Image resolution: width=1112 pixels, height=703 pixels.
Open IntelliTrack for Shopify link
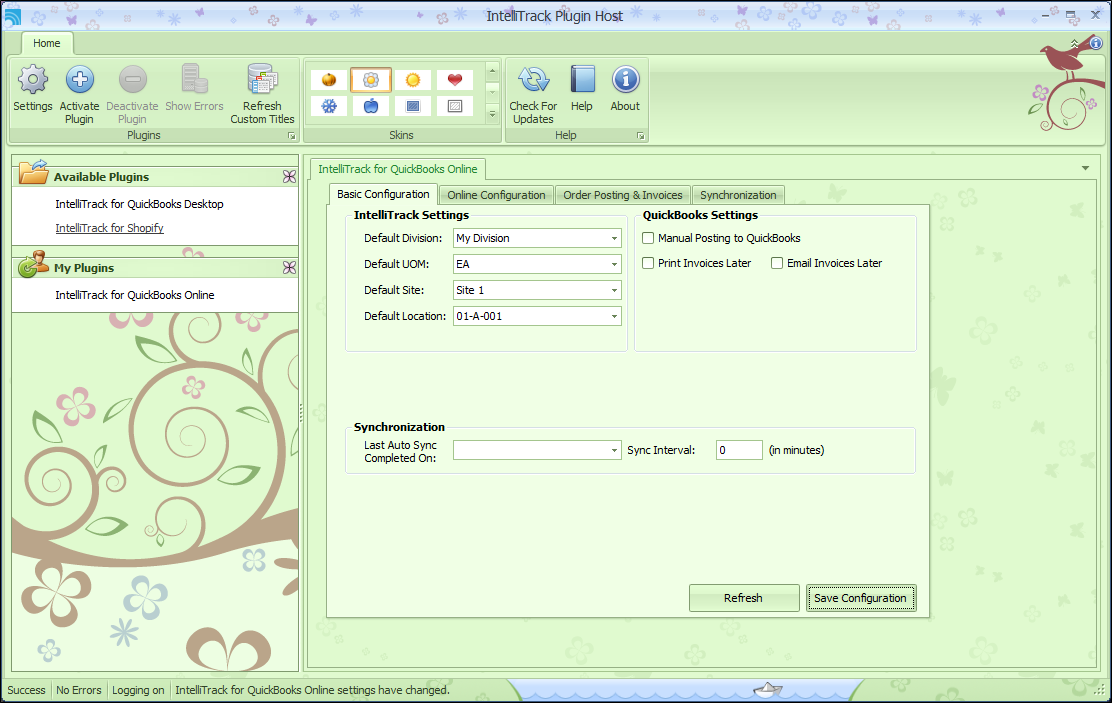coord(110,228)
